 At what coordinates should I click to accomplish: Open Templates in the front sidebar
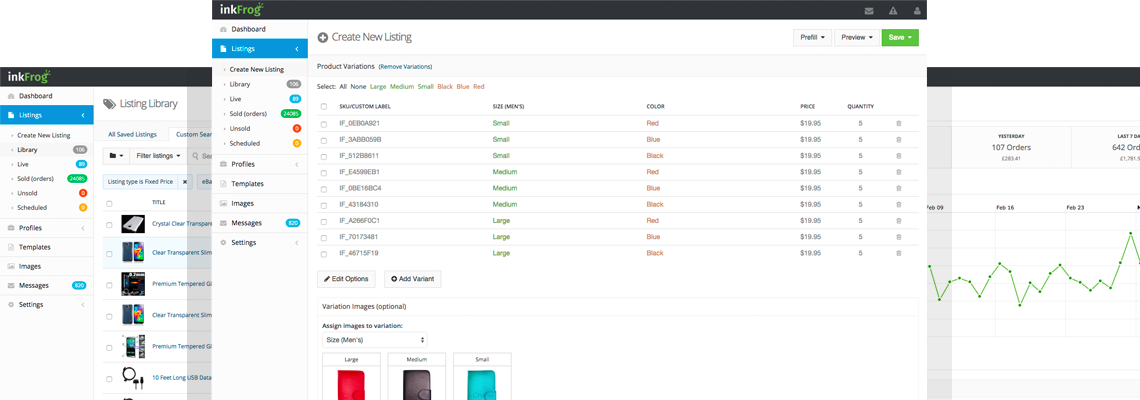(247, 184)
